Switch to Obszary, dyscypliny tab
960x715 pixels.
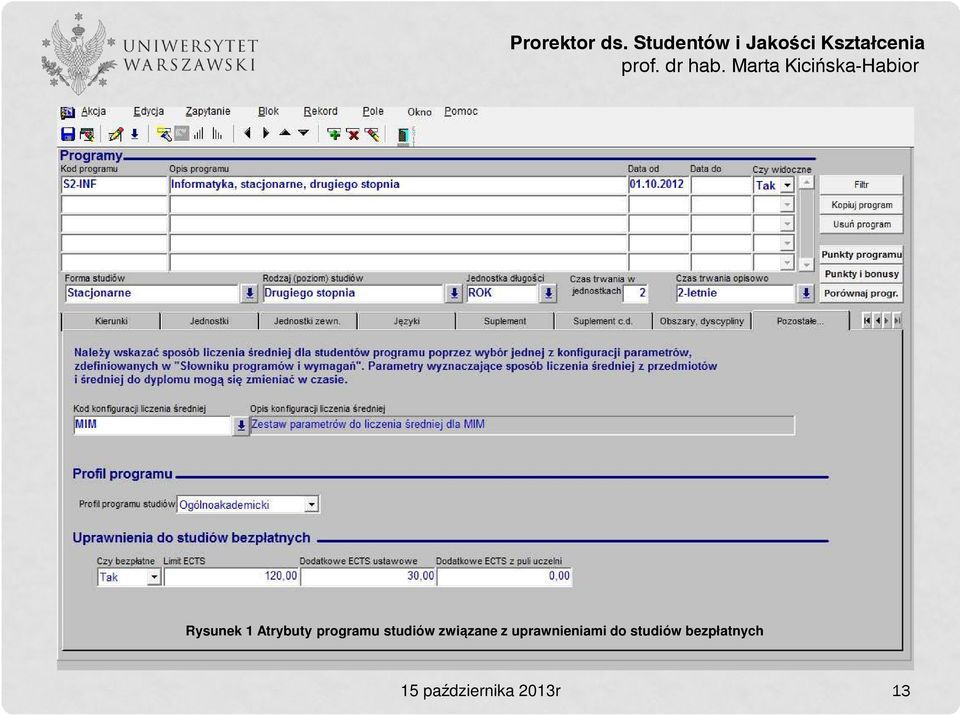[702, 321]
